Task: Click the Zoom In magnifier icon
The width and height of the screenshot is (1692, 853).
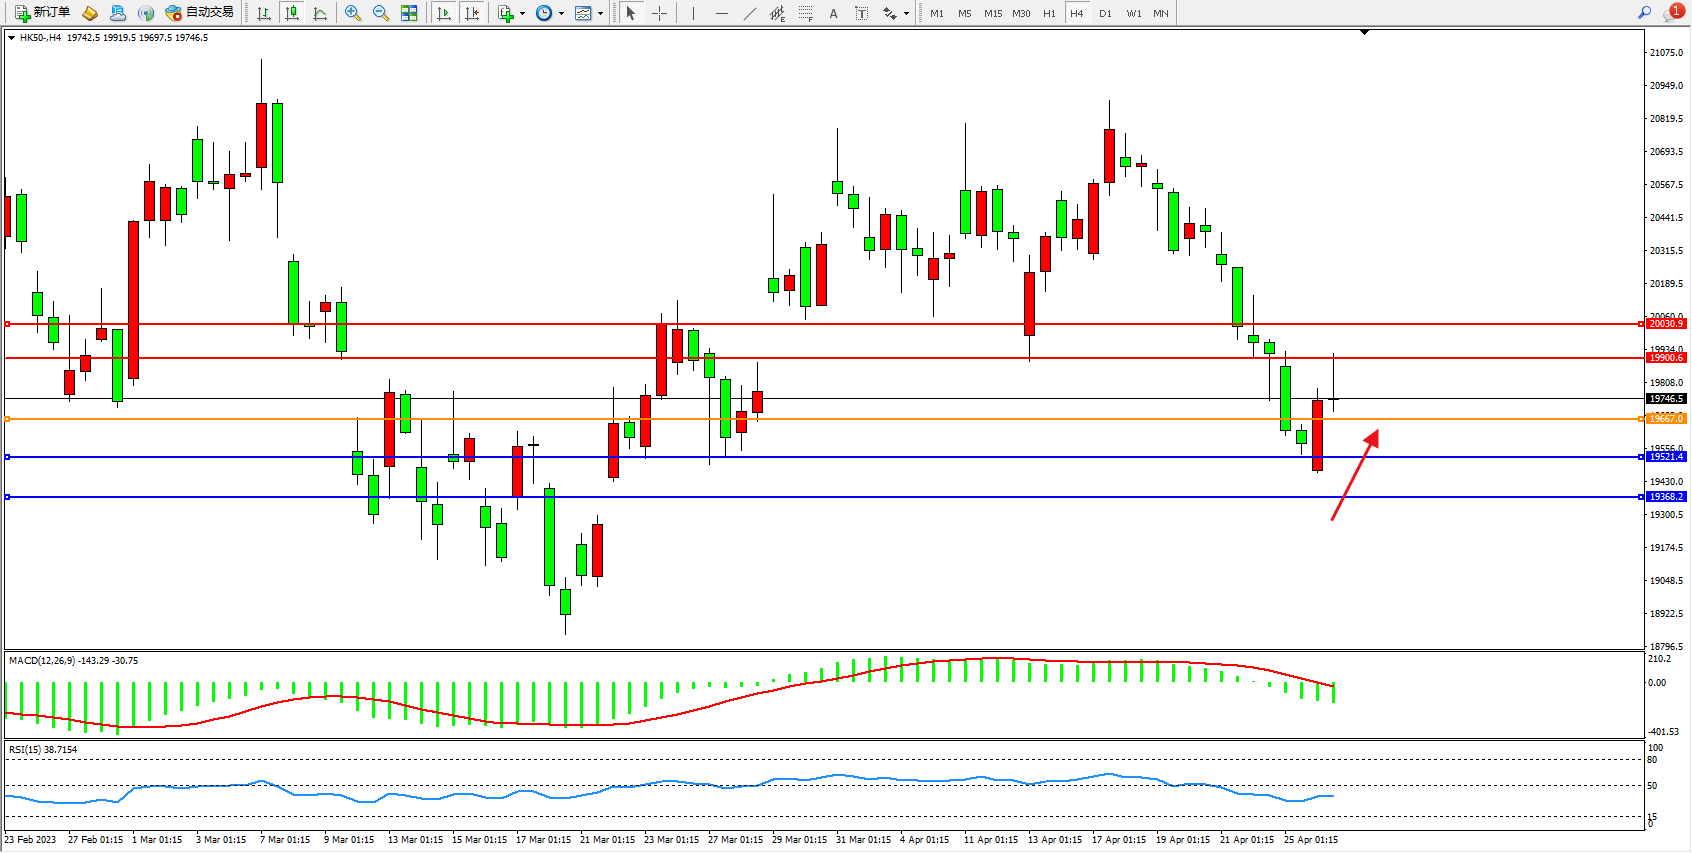Action: click(x=353, y=13)
